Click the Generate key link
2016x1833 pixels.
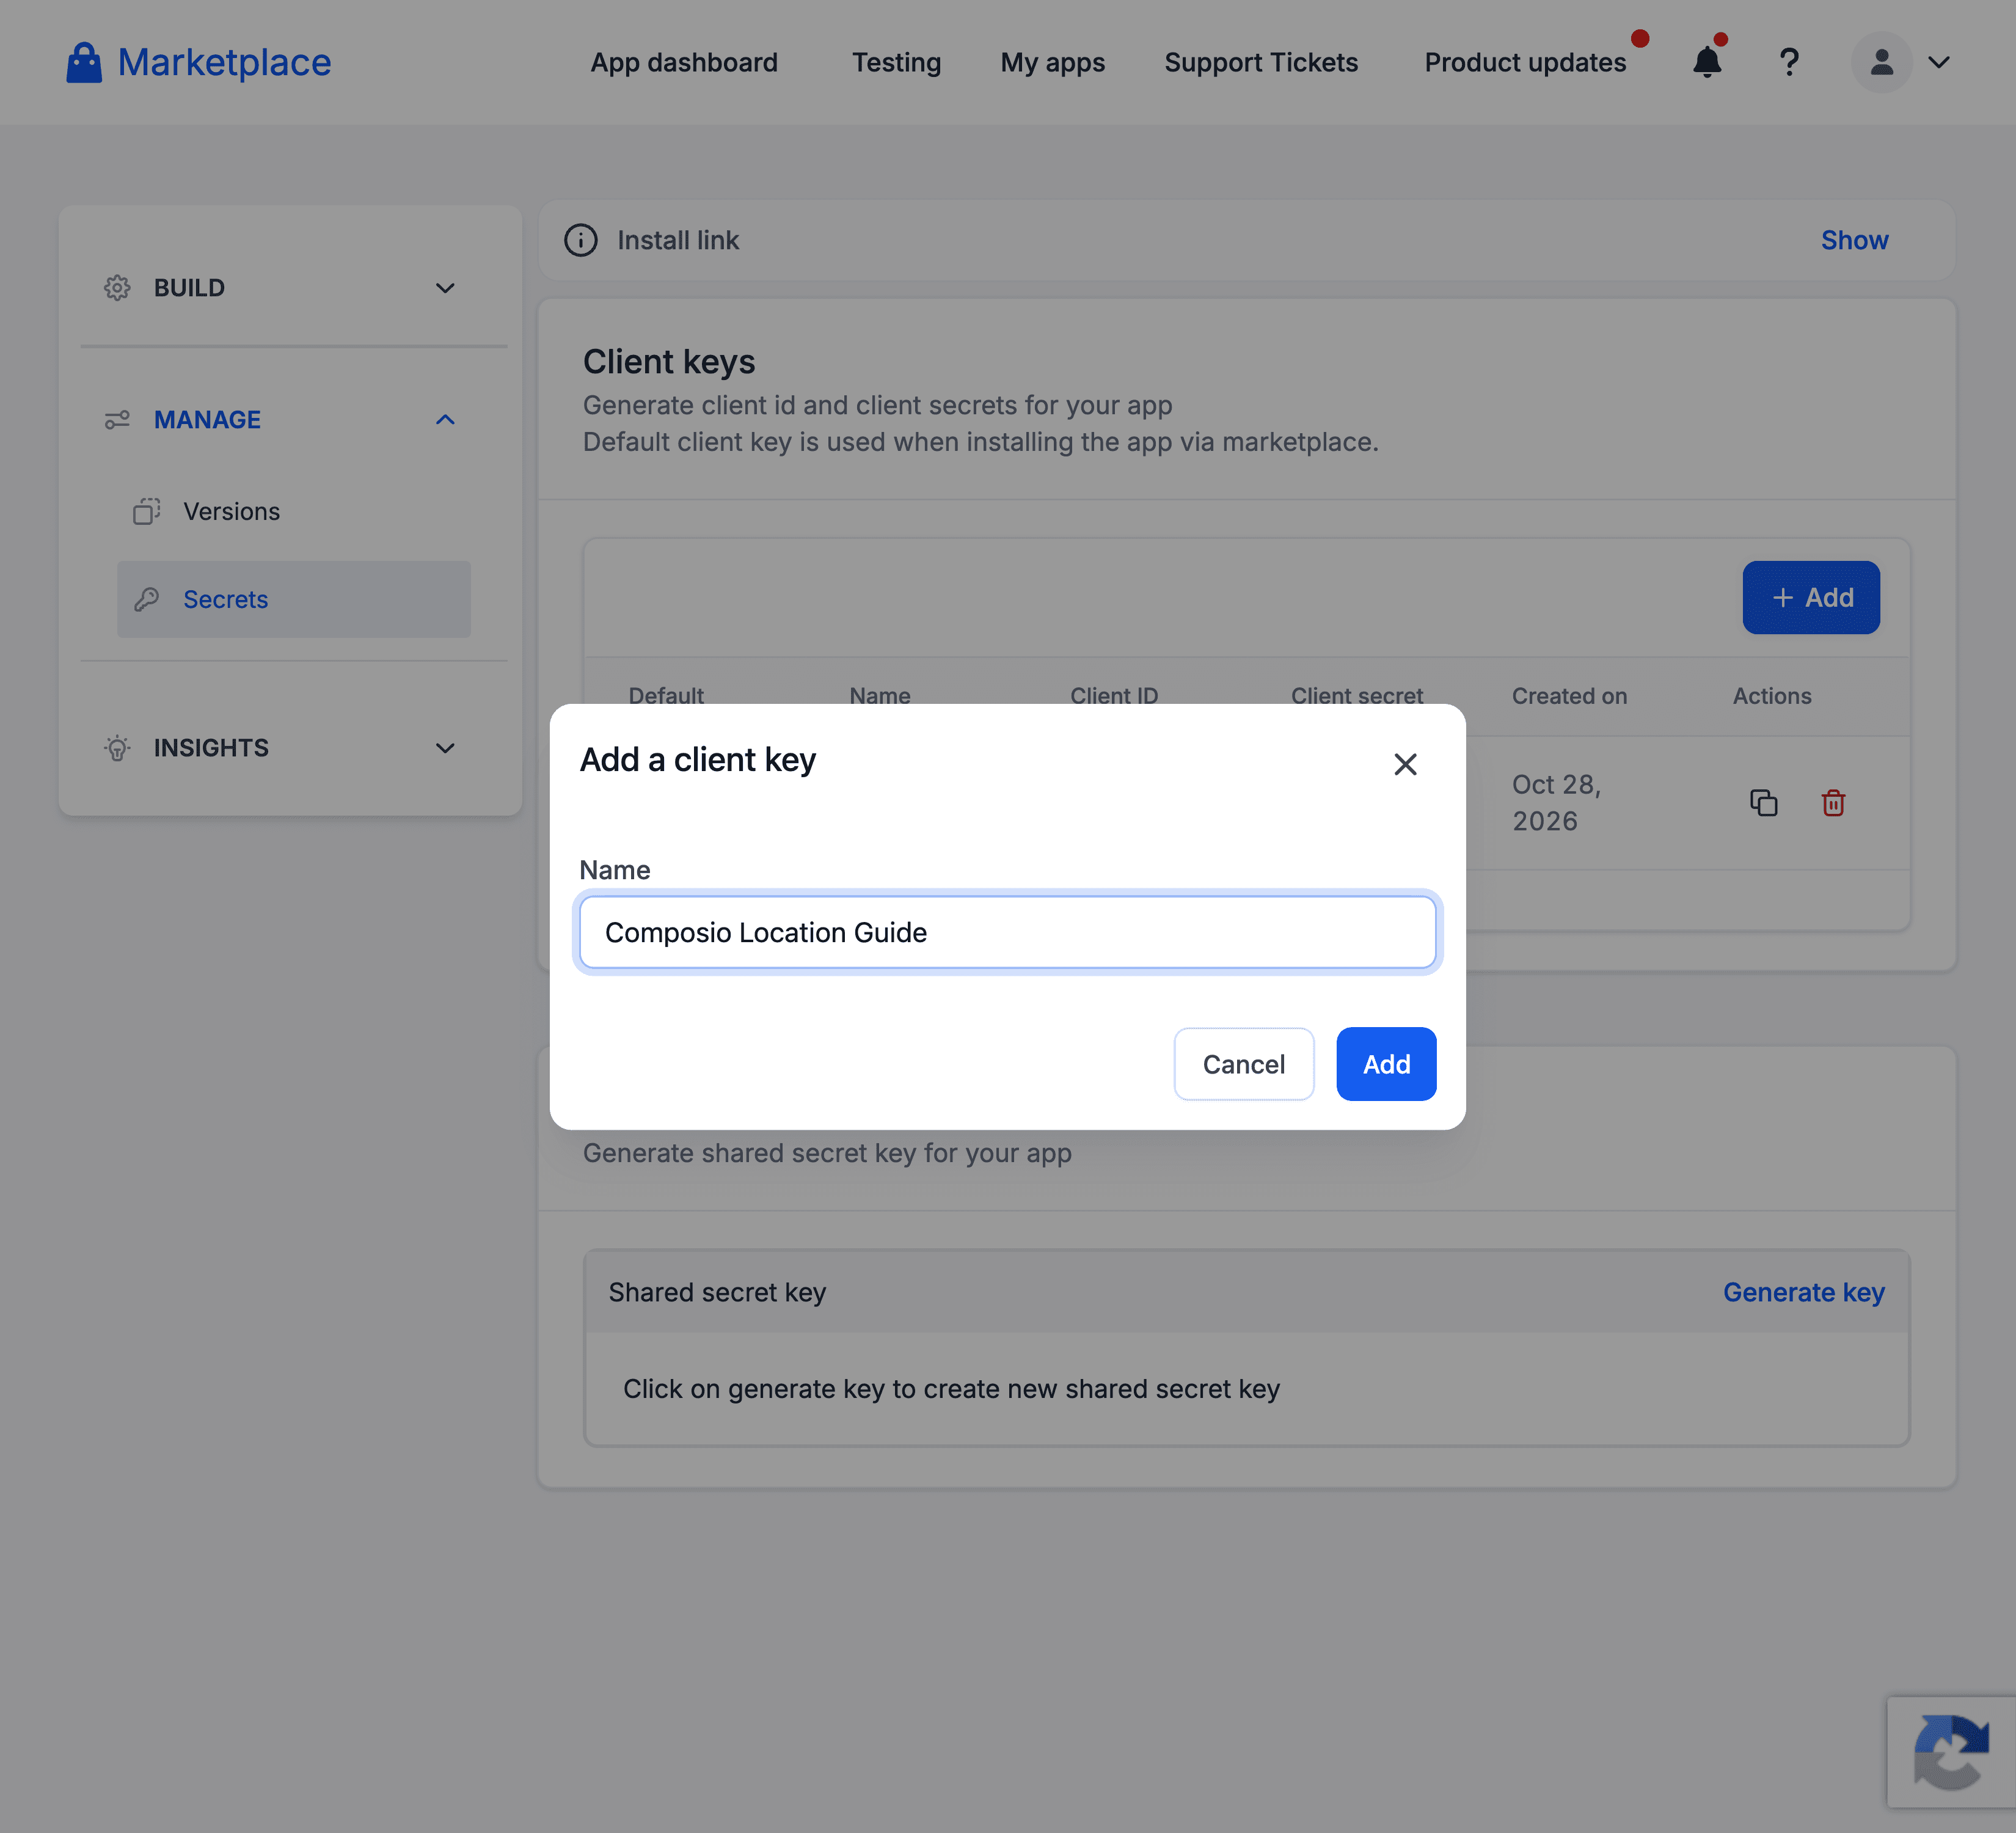point(1803,1292)
